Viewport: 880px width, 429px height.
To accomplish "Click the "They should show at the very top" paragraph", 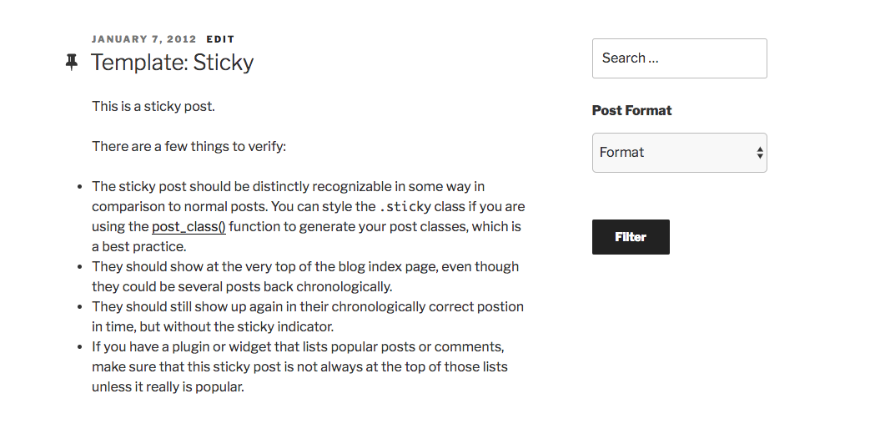I will pyautogui.click(x=305, y=277).
